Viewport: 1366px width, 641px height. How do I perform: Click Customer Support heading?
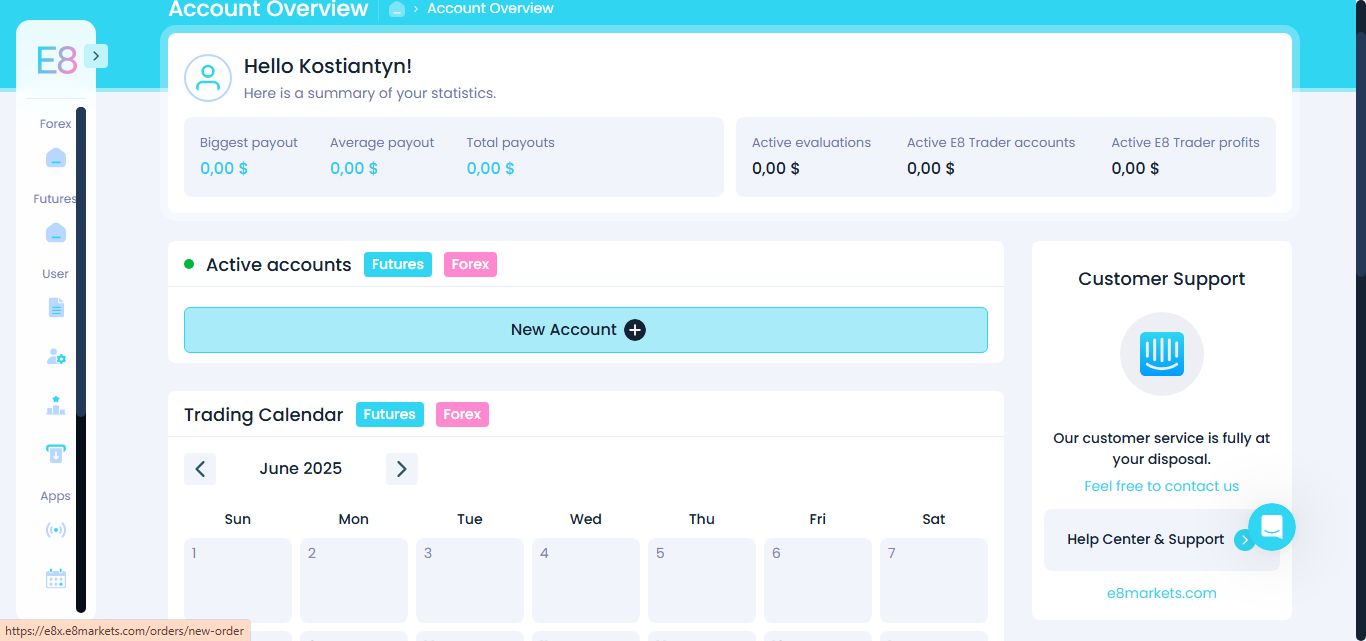coord(1162,279)
